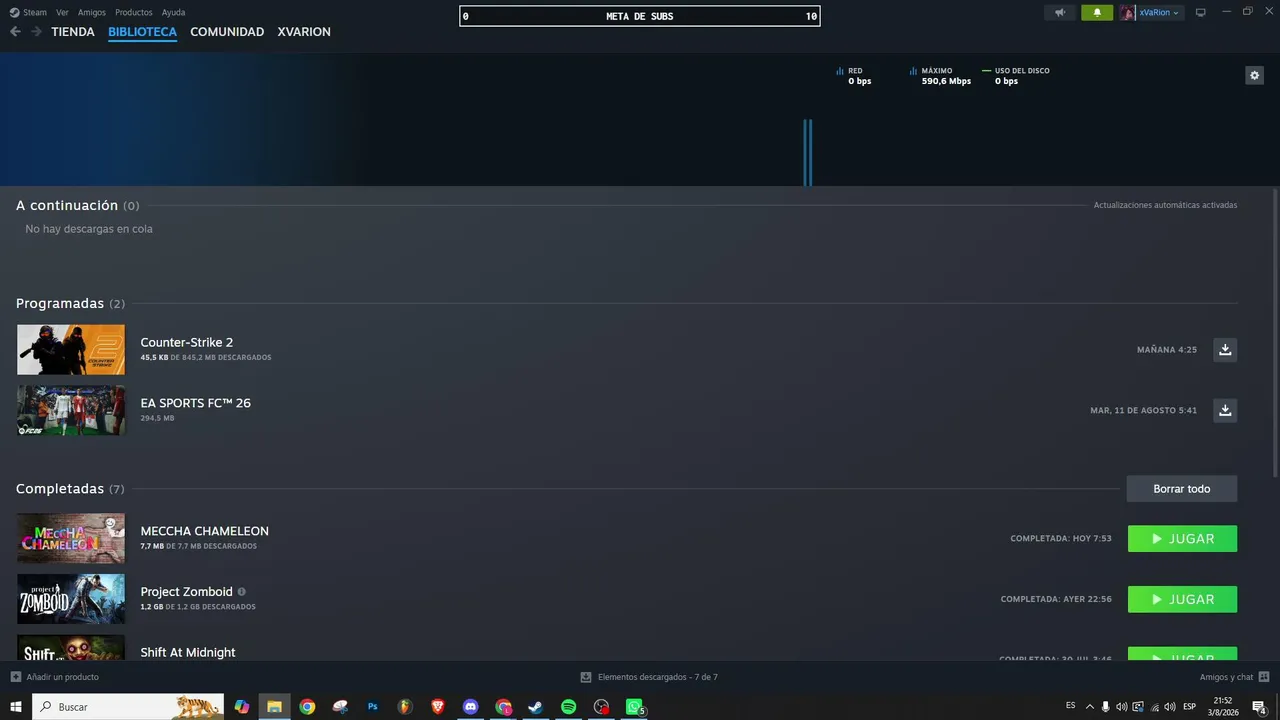
Task: Go to the TIENDA tab
Action: click(73, 32)
